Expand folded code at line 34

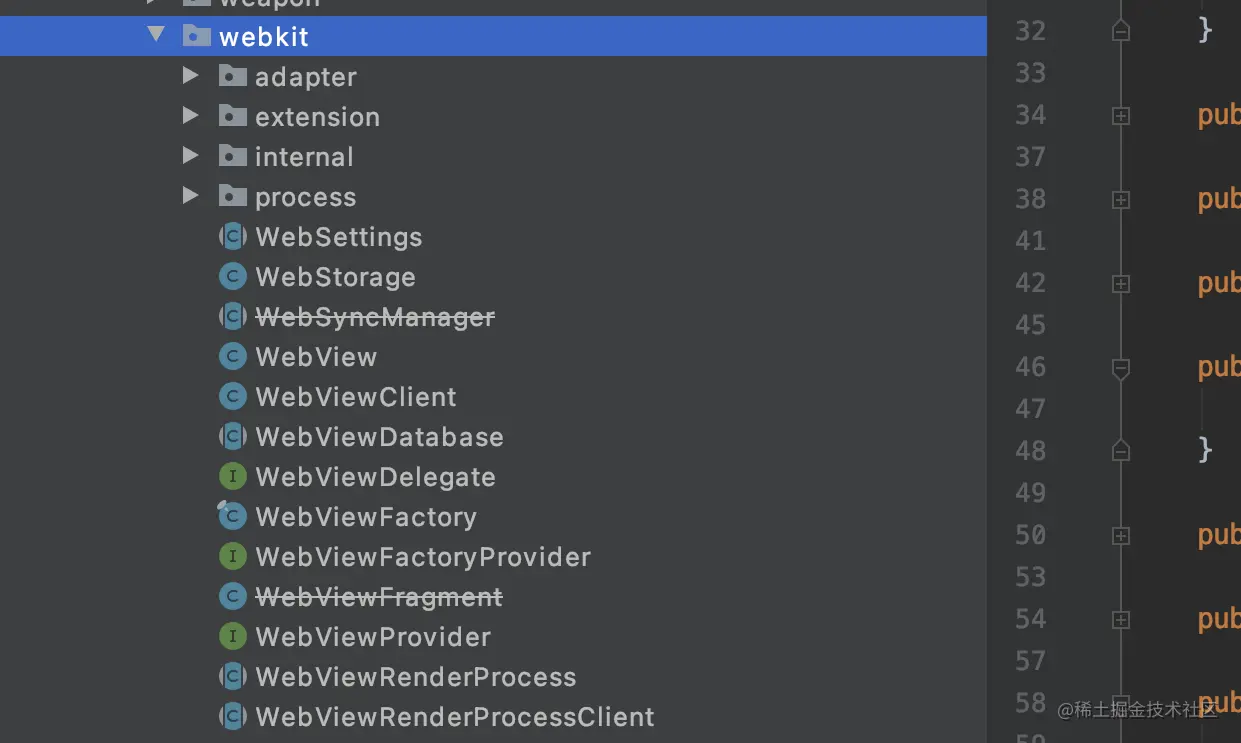point(1121,116)
